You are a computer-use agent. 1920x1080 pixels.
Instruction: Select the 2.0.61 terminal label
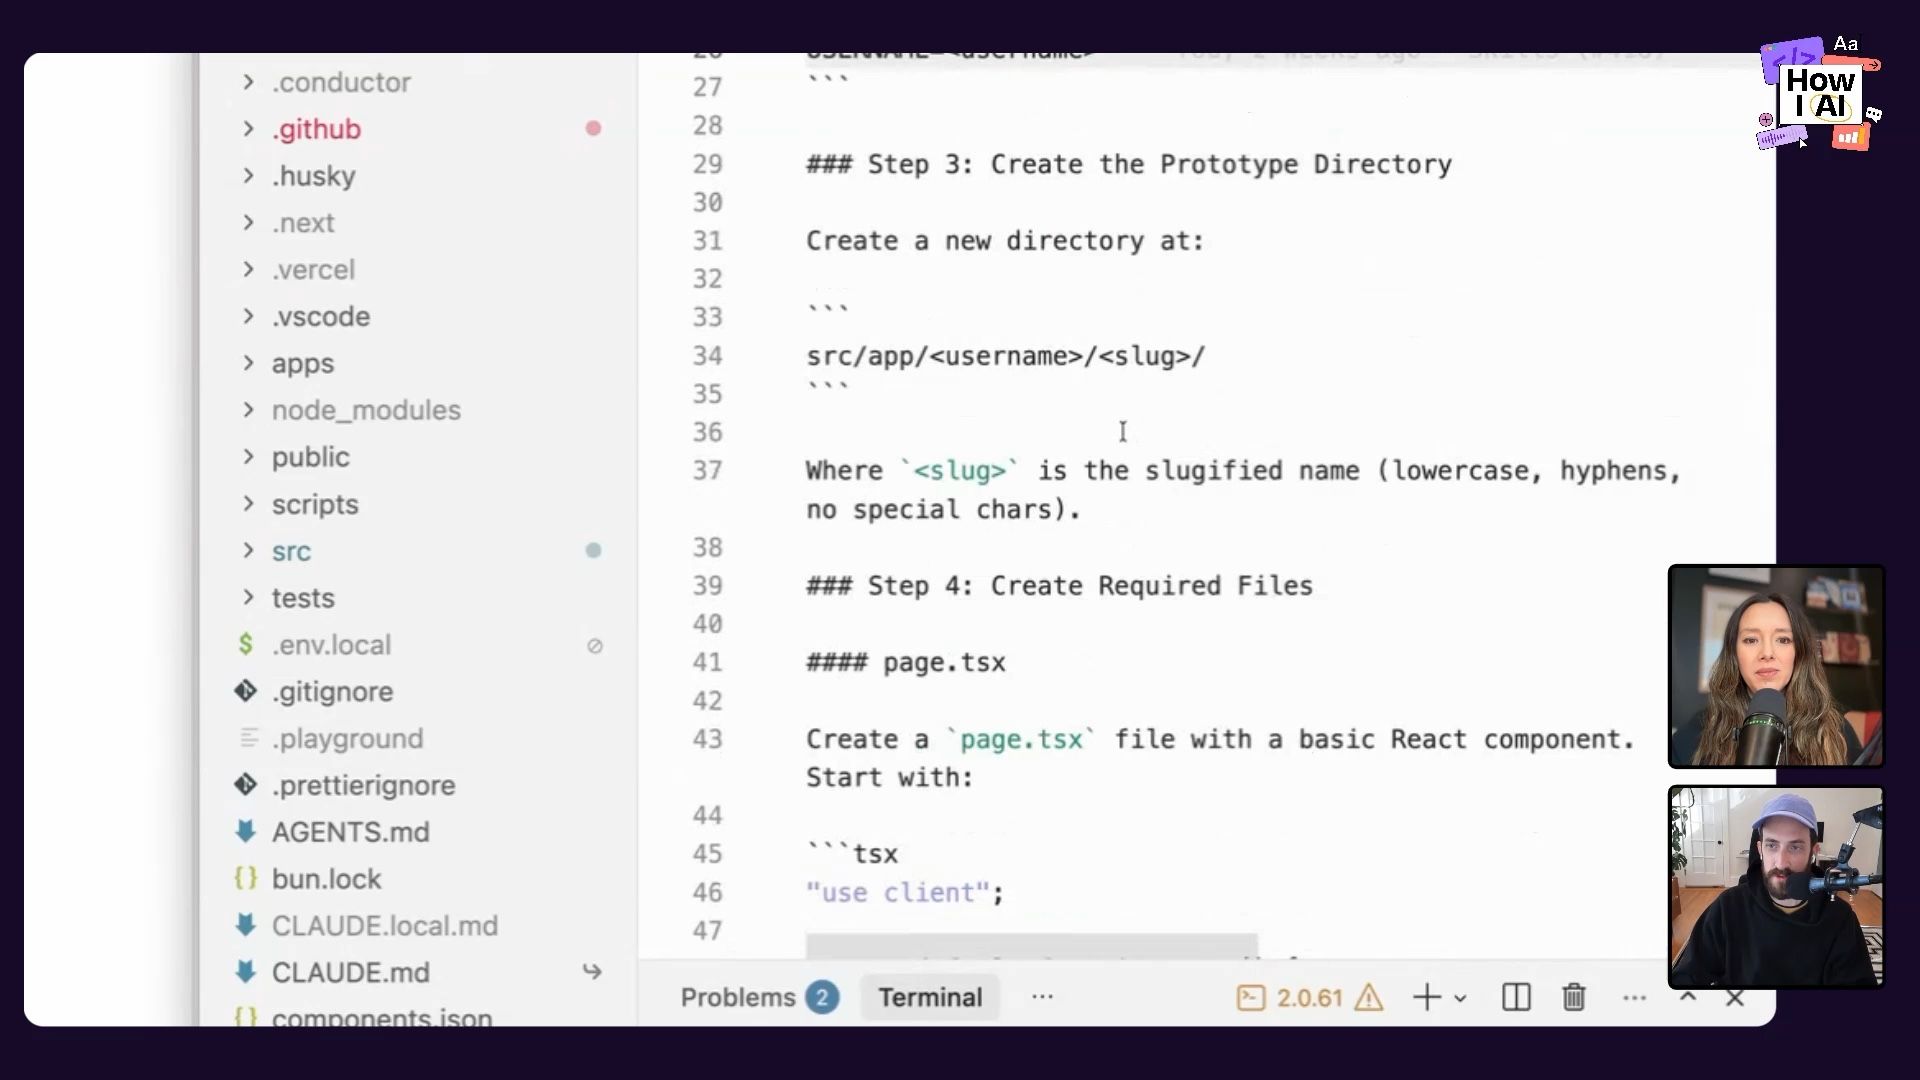1308,998
